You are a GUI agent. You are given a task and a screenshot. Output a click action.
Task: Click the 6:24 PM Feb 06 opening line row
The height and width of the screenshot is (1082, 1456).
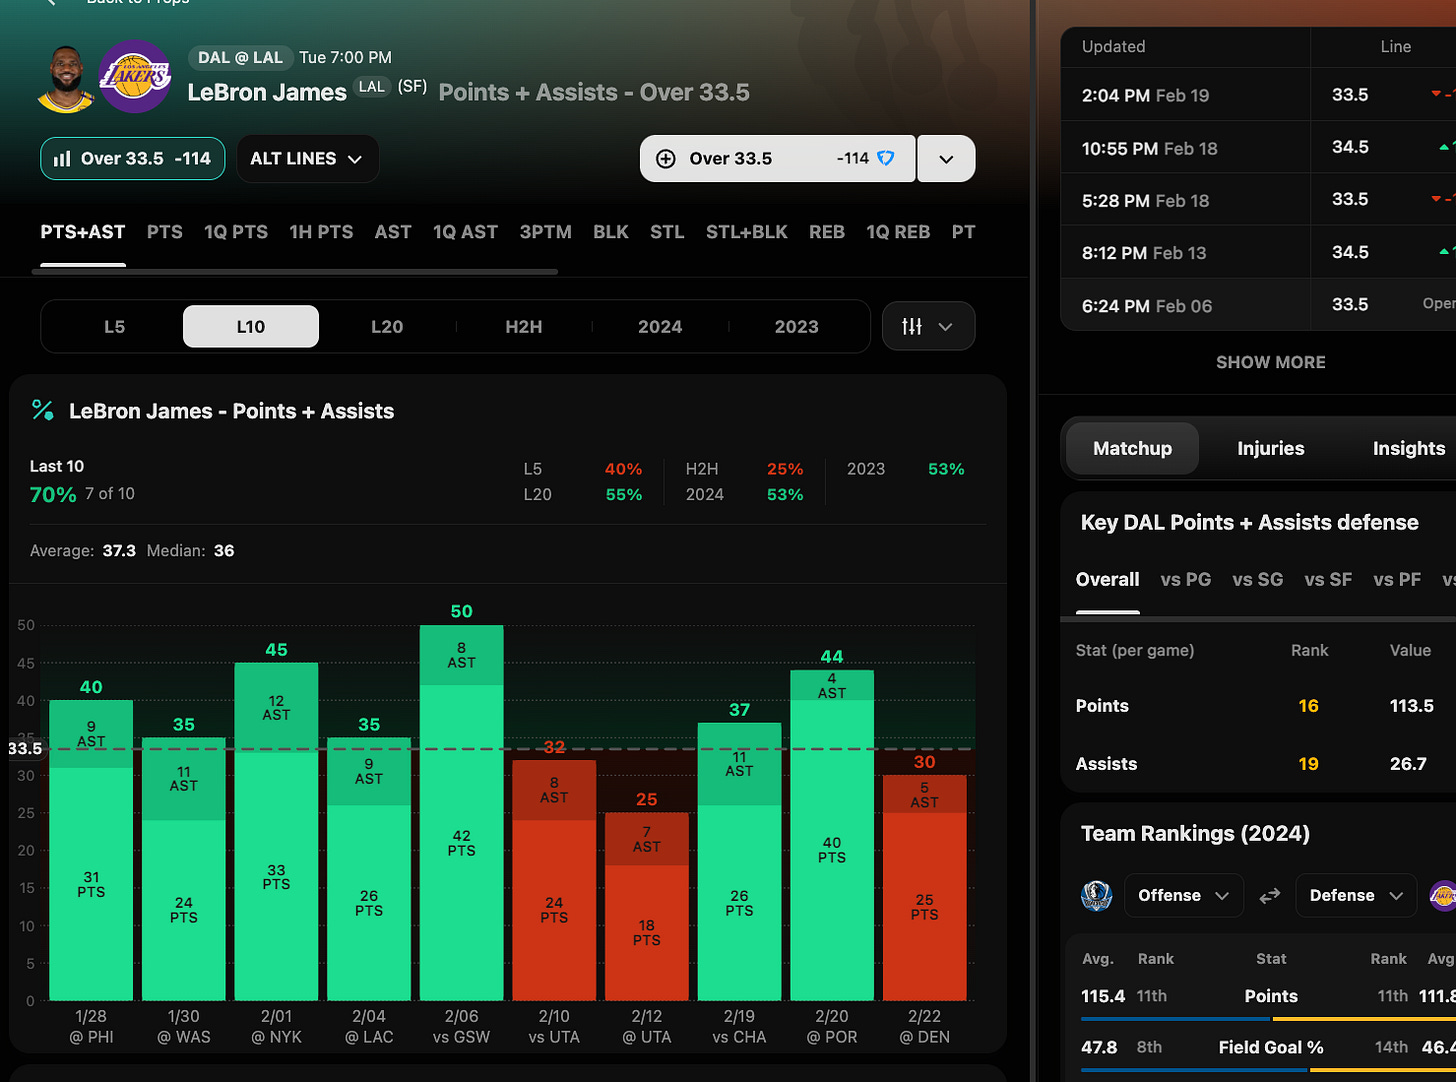point(1258,305)
